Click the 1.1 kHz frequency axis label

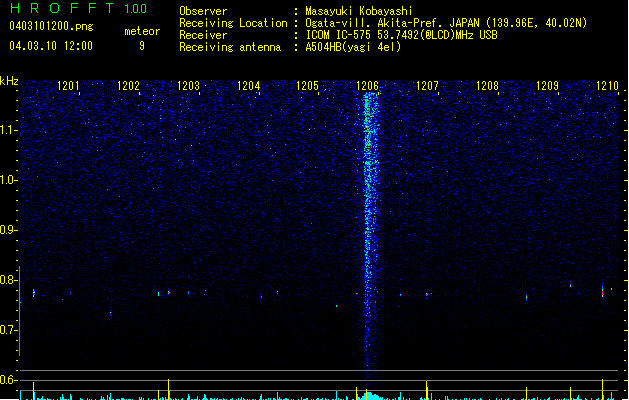coord(8,130)
